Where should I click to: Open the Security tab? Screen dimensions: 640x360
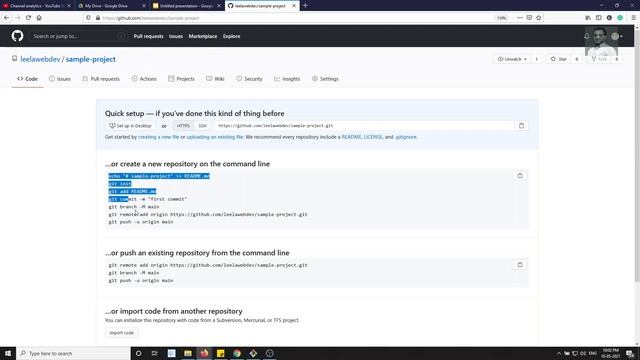249,79
